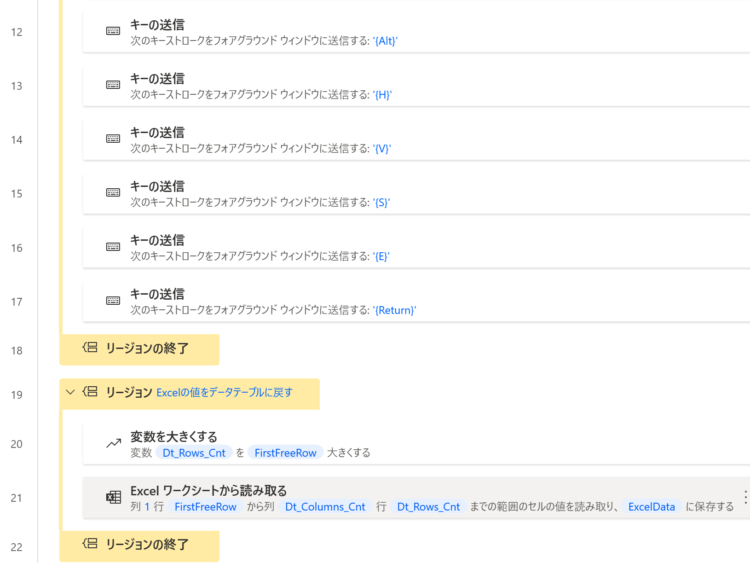The width and height of the screenshot is (750, 563).
Task: Click 'までの範囲のセルの値を読み取り' text
Action: point(544,507)
